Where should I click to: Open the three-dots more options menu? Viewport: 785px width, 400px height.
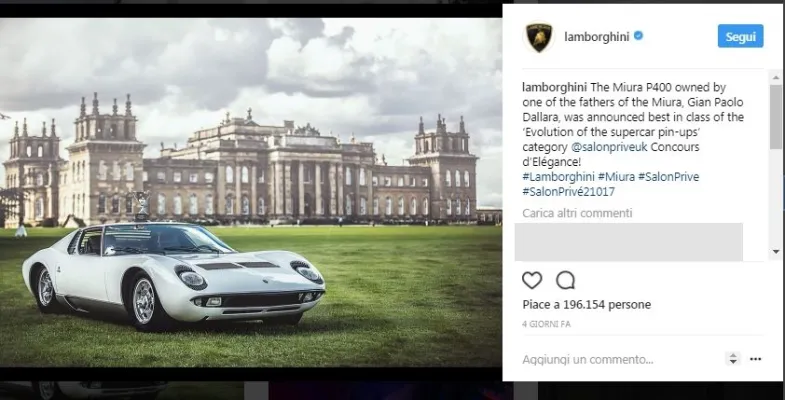tap(755, 359)
